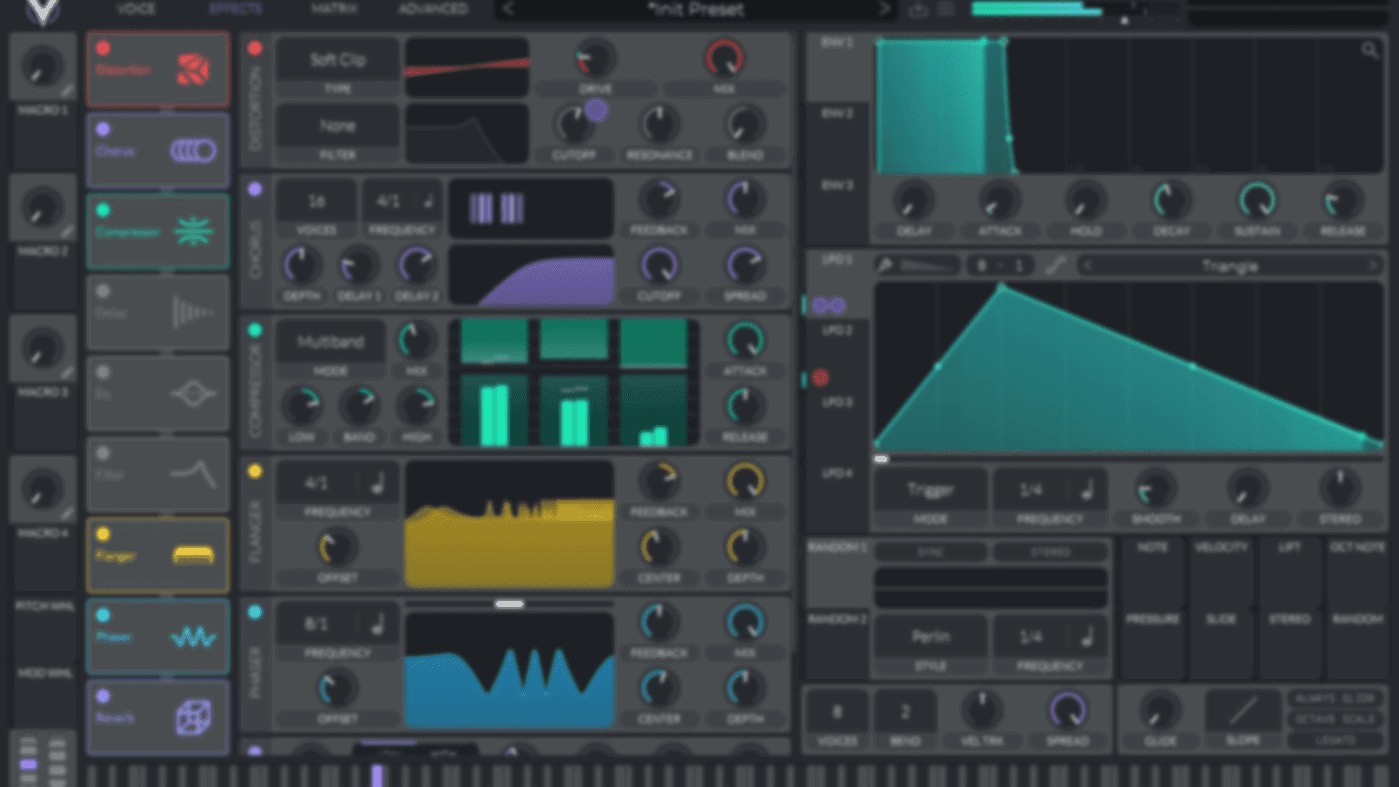Click the Flanger effect icon in the list
This screenshot has height=787, width=1399.
point(193,555)
